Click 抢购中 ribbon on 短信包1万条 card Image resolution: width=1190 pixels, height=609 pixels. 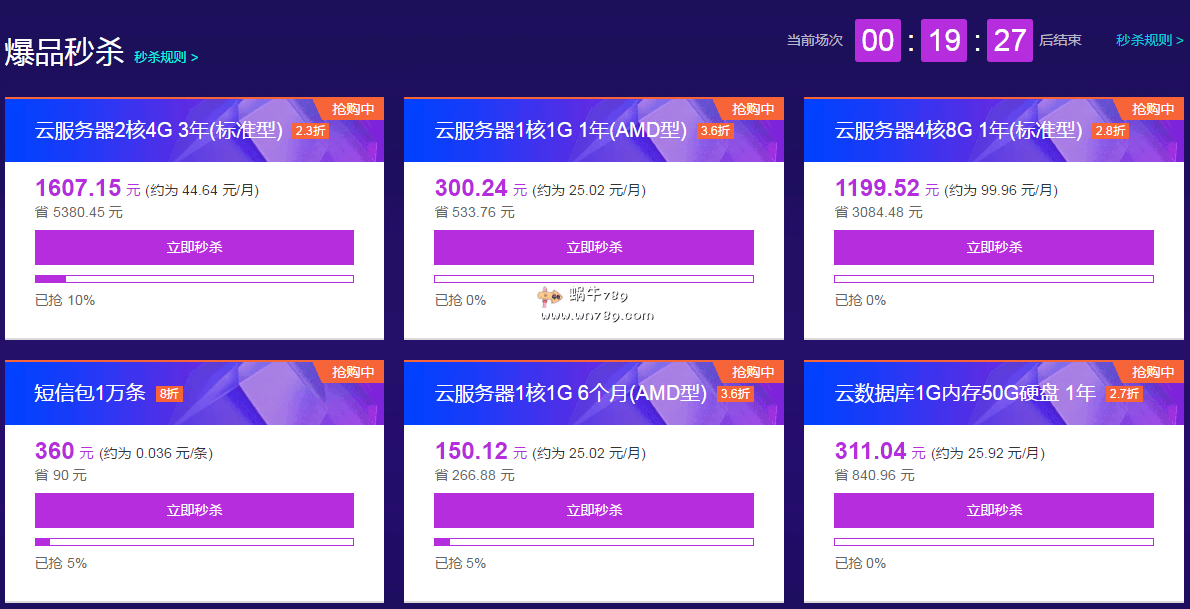(353, 372)
